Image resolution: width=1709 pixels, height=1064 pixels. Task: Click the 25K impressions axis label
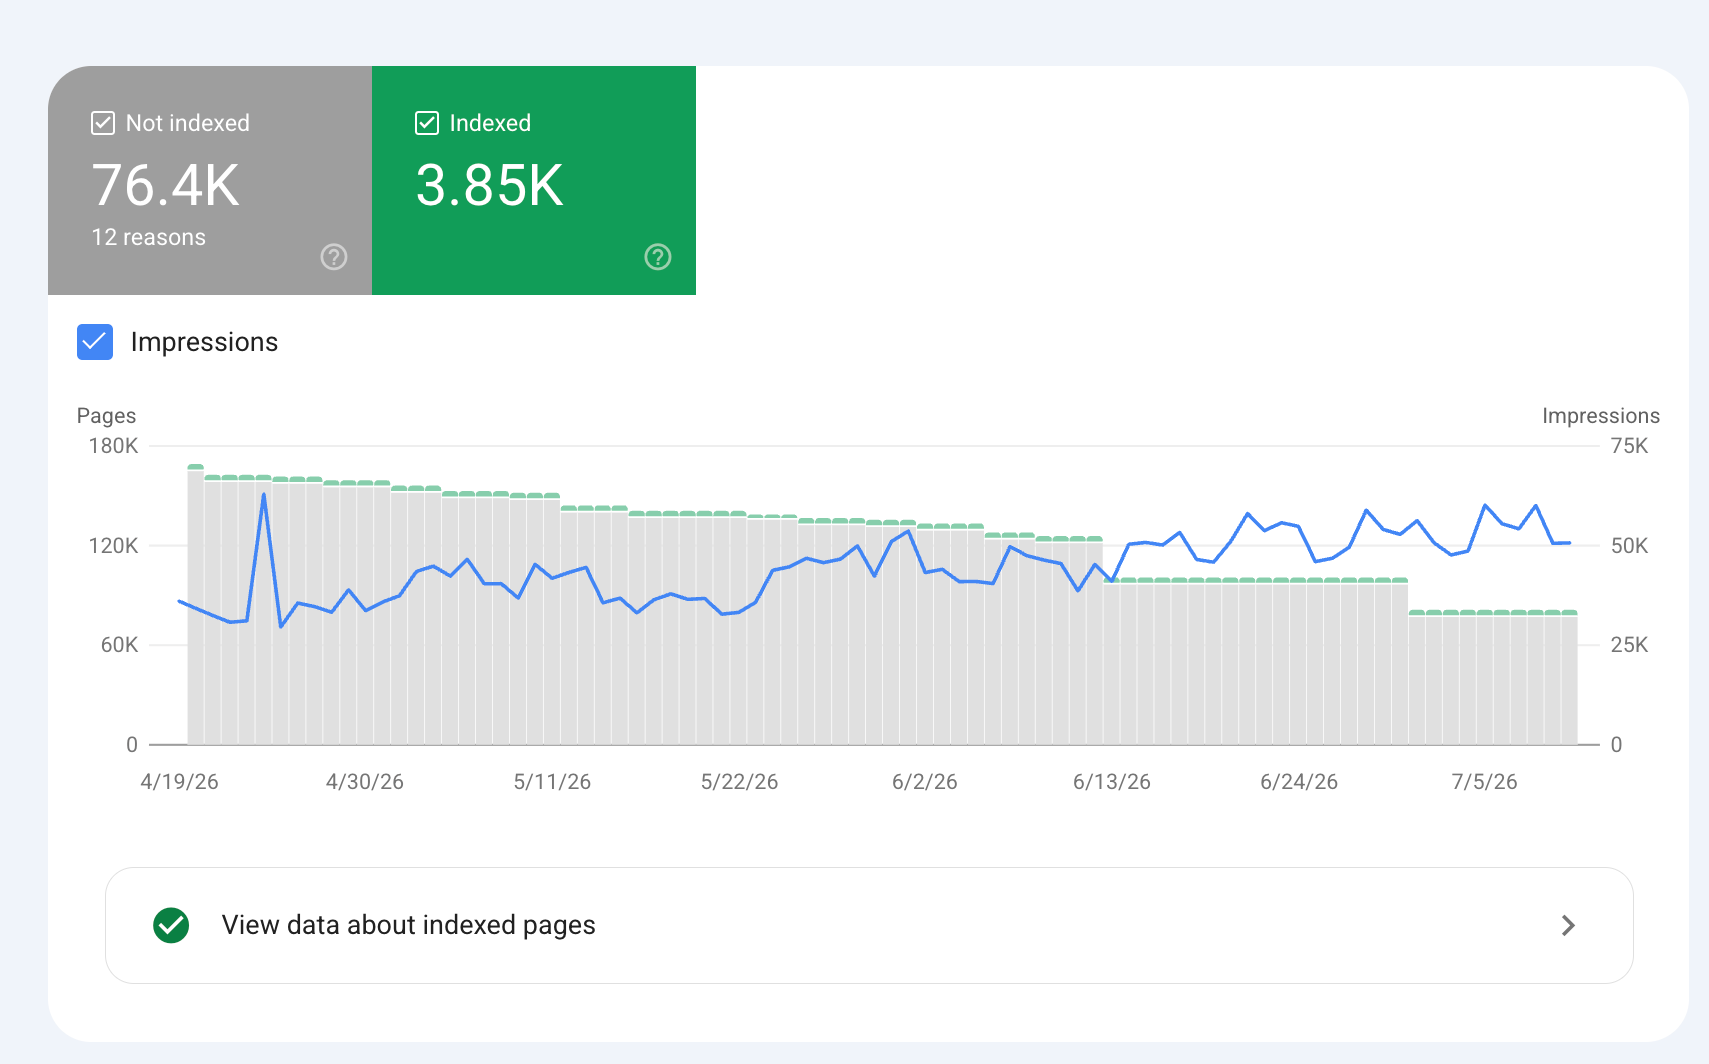[1629, 645]
